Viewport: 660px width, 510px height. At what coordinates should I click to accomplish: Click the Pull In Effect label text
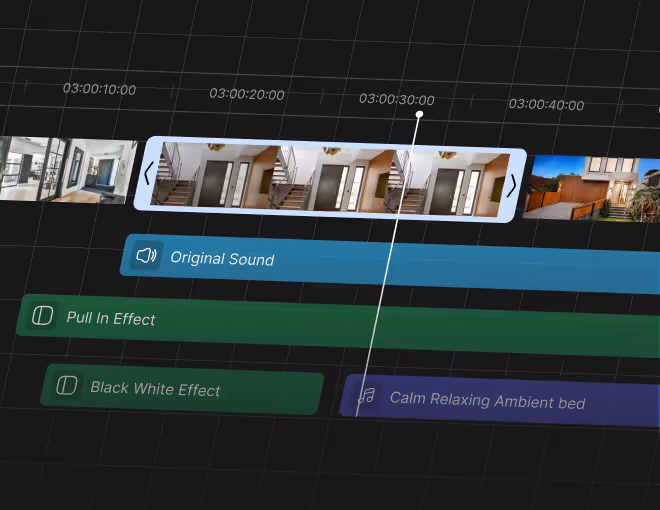(x=111, y=318)
